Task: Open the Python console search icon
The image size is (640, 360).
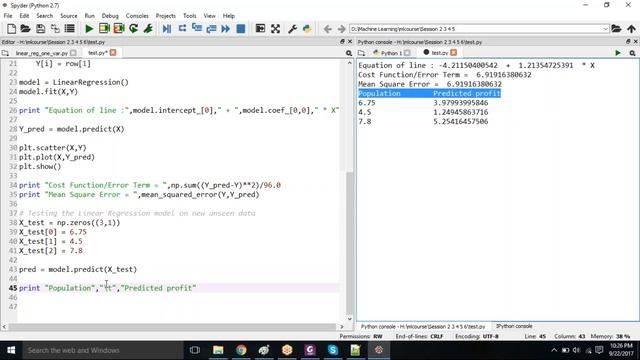Action: (x=632, y=53)
